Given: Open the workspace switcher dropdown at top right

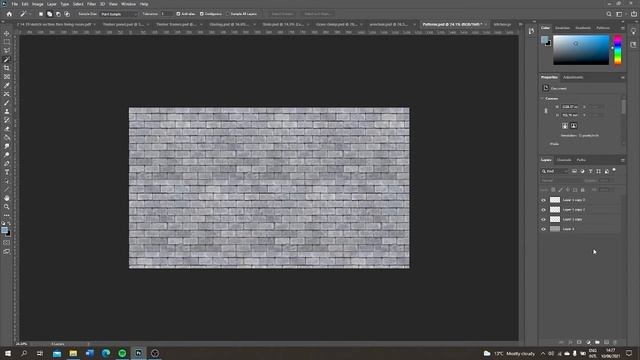Looking at the screenshot, I should [x=620, y=14].
